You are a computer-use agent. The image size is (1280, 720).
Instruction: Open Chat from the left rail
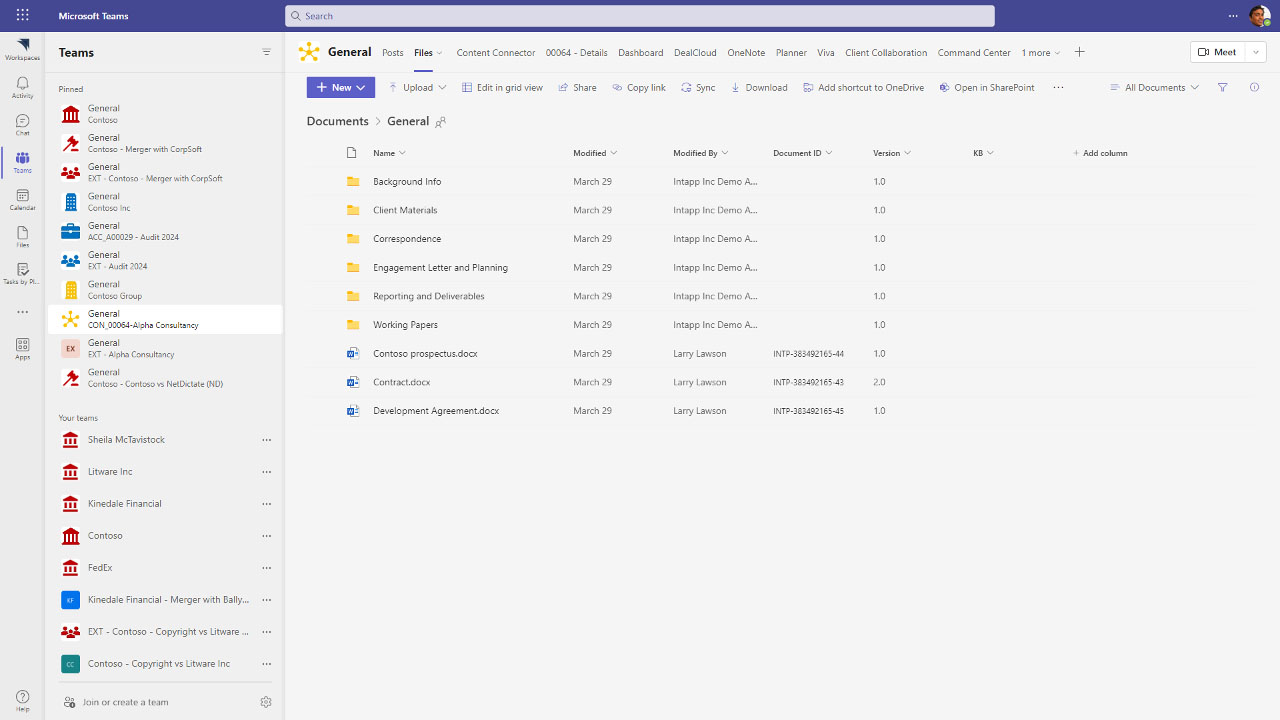point(22,124)
